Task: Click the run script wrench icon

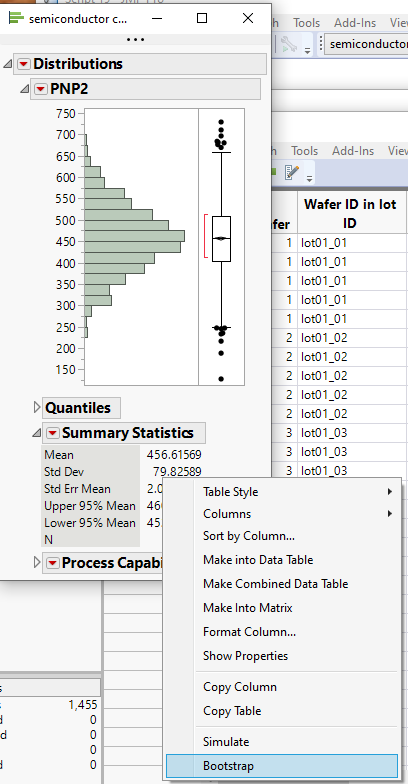Action: click(x=288, y=44)
